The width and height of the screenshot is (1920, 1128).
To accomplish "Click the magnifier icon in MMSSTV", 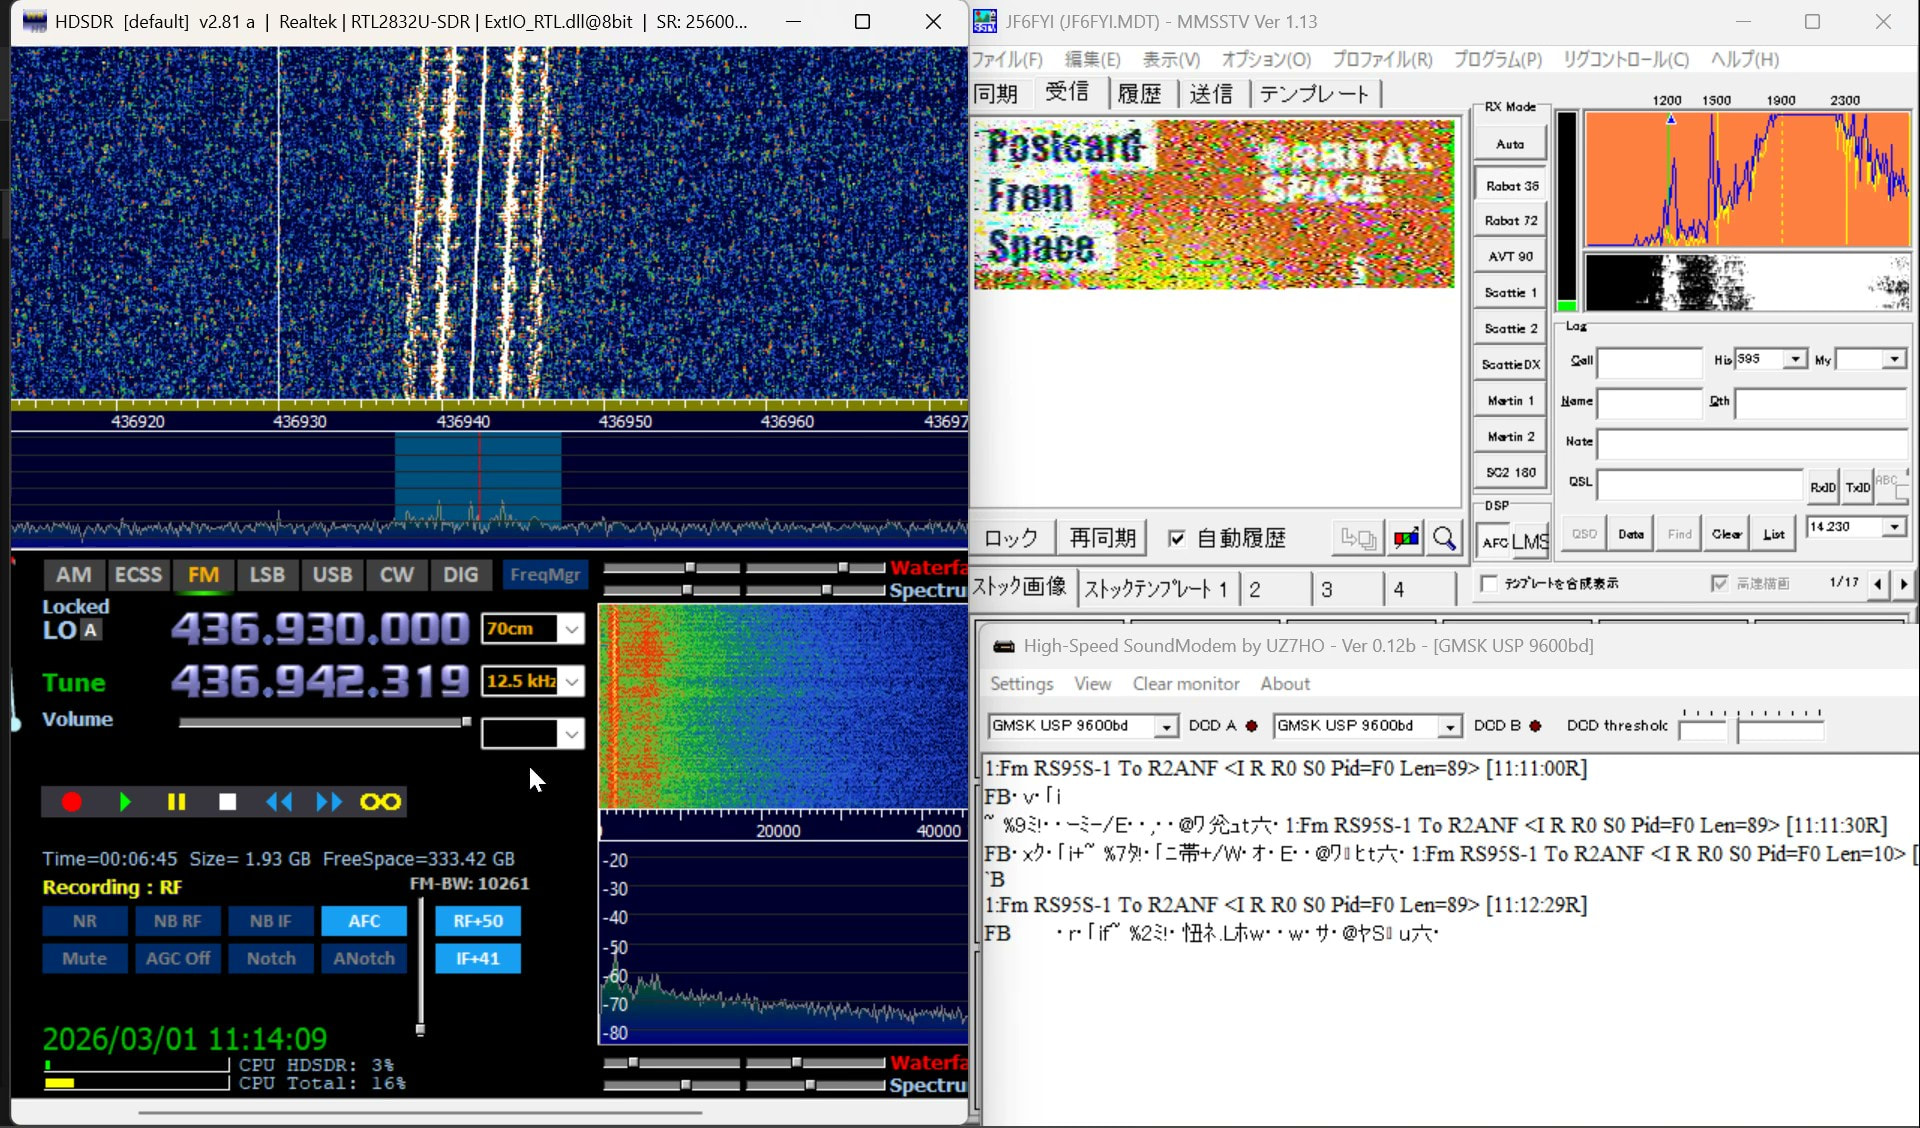I will (x=1444, y=539).
